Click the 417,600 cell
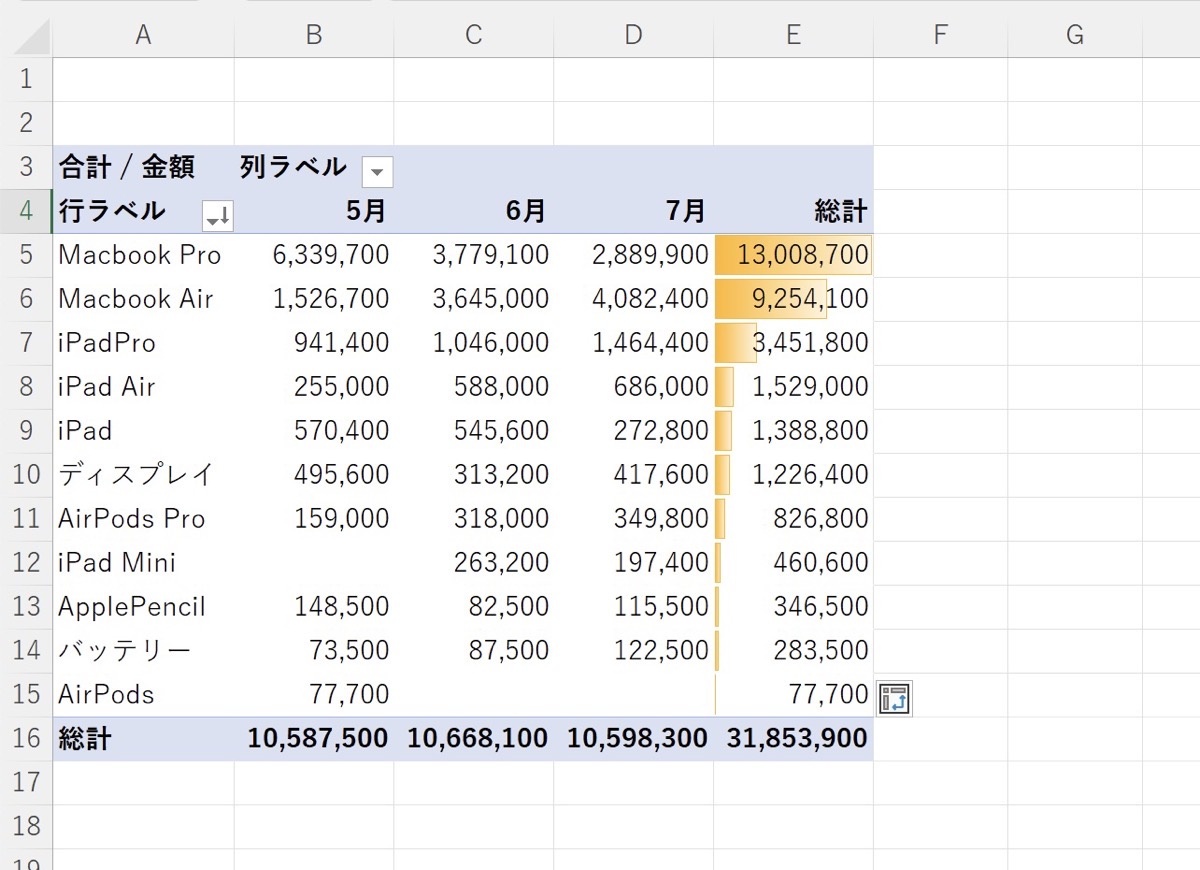The width and height of the screenshot is (1200, 870). tap(634, 475)
